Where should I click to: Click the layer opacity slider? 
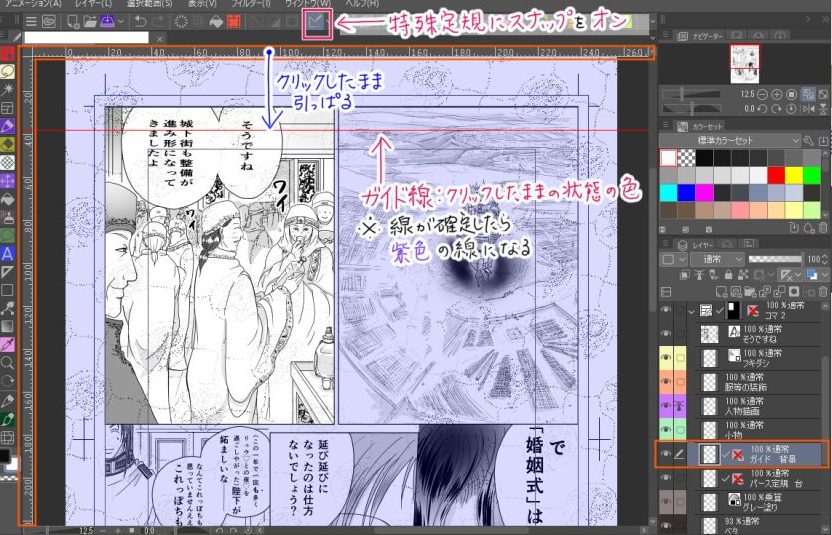pyautogui.click(x=775, y=259)
